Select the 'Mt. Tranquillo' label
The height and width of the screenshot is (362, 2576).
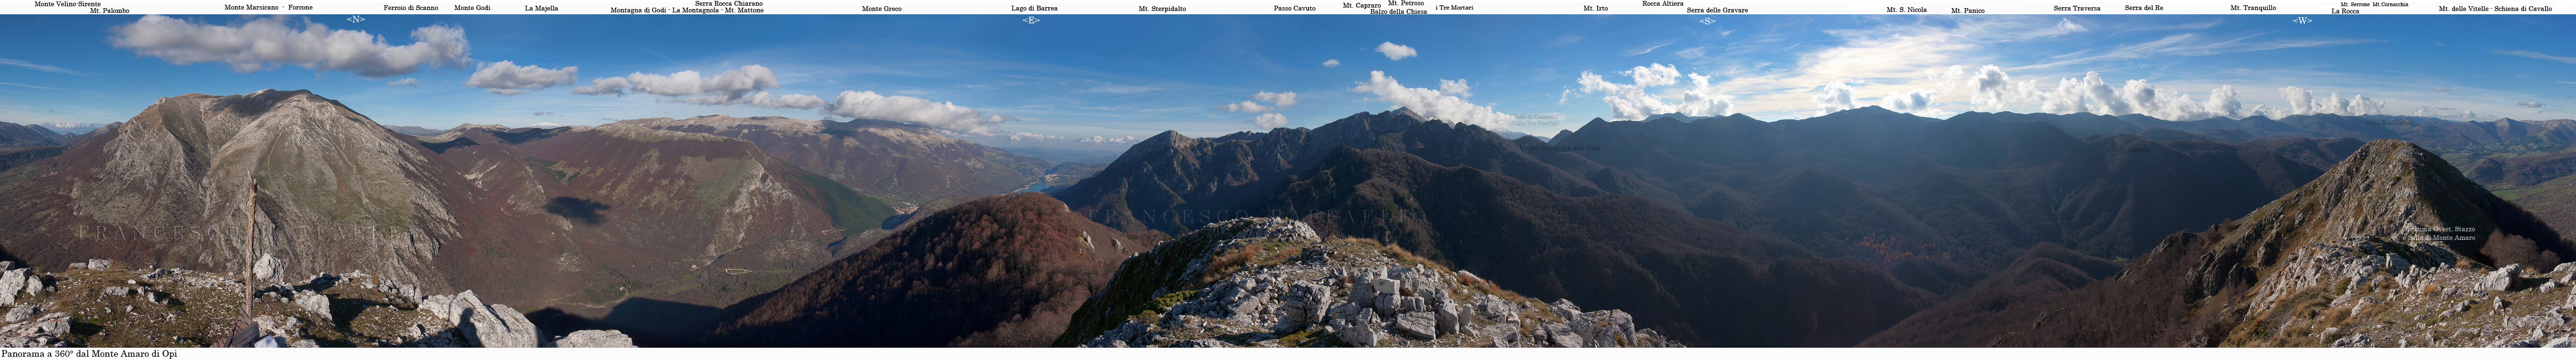pyautogui.click(x=2253, y=8)
